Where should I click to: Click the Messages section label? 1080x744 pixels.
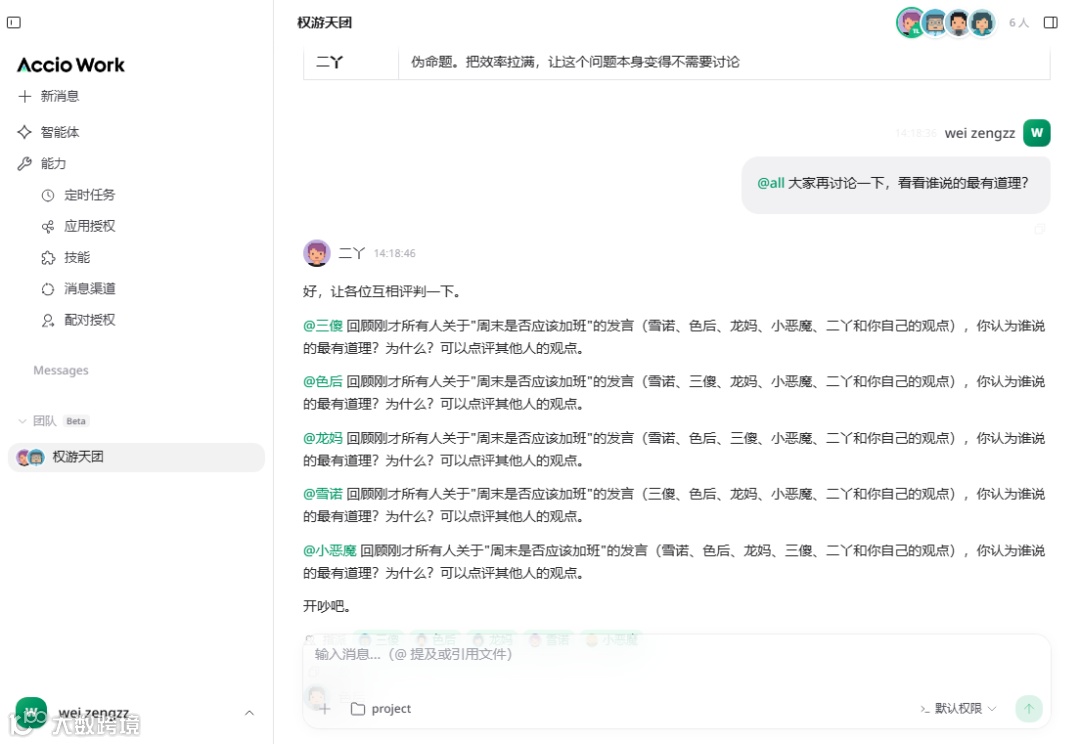pyautogui.click(x=61, y=371)
